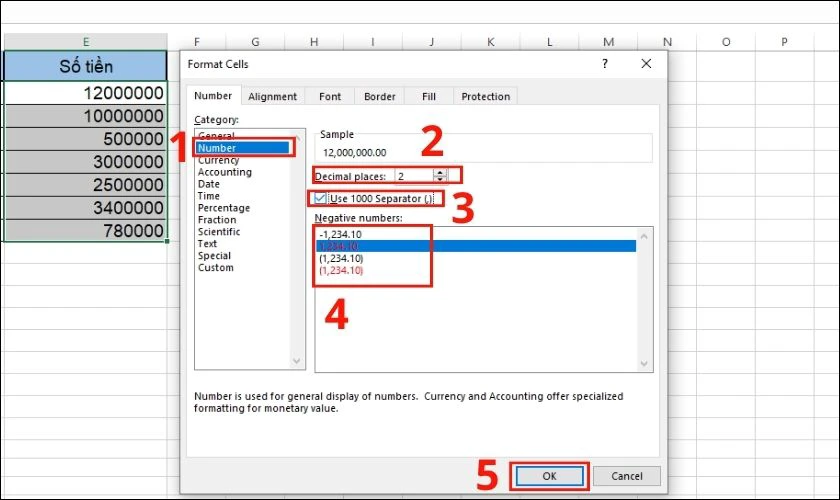
Task: Select column O header
Action: (x=726, y=42)
